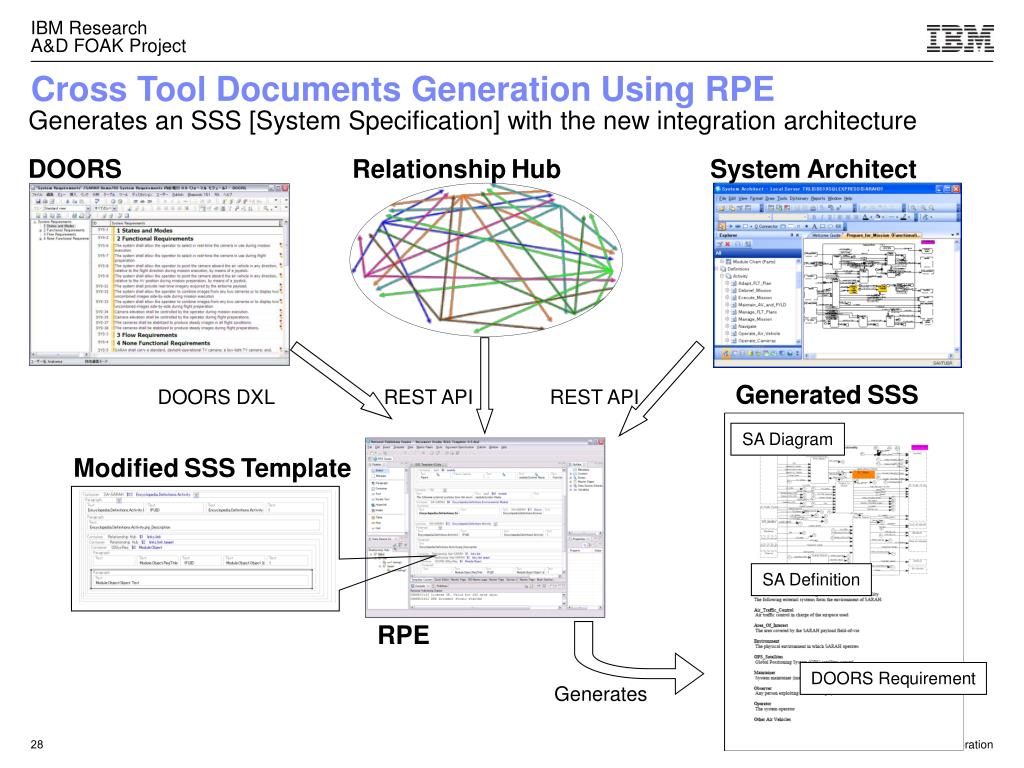The height and width of the screenshot is (768, 1024).
Task: Select Execute_Mission activity in Explorer
Action: click(751, 298)
